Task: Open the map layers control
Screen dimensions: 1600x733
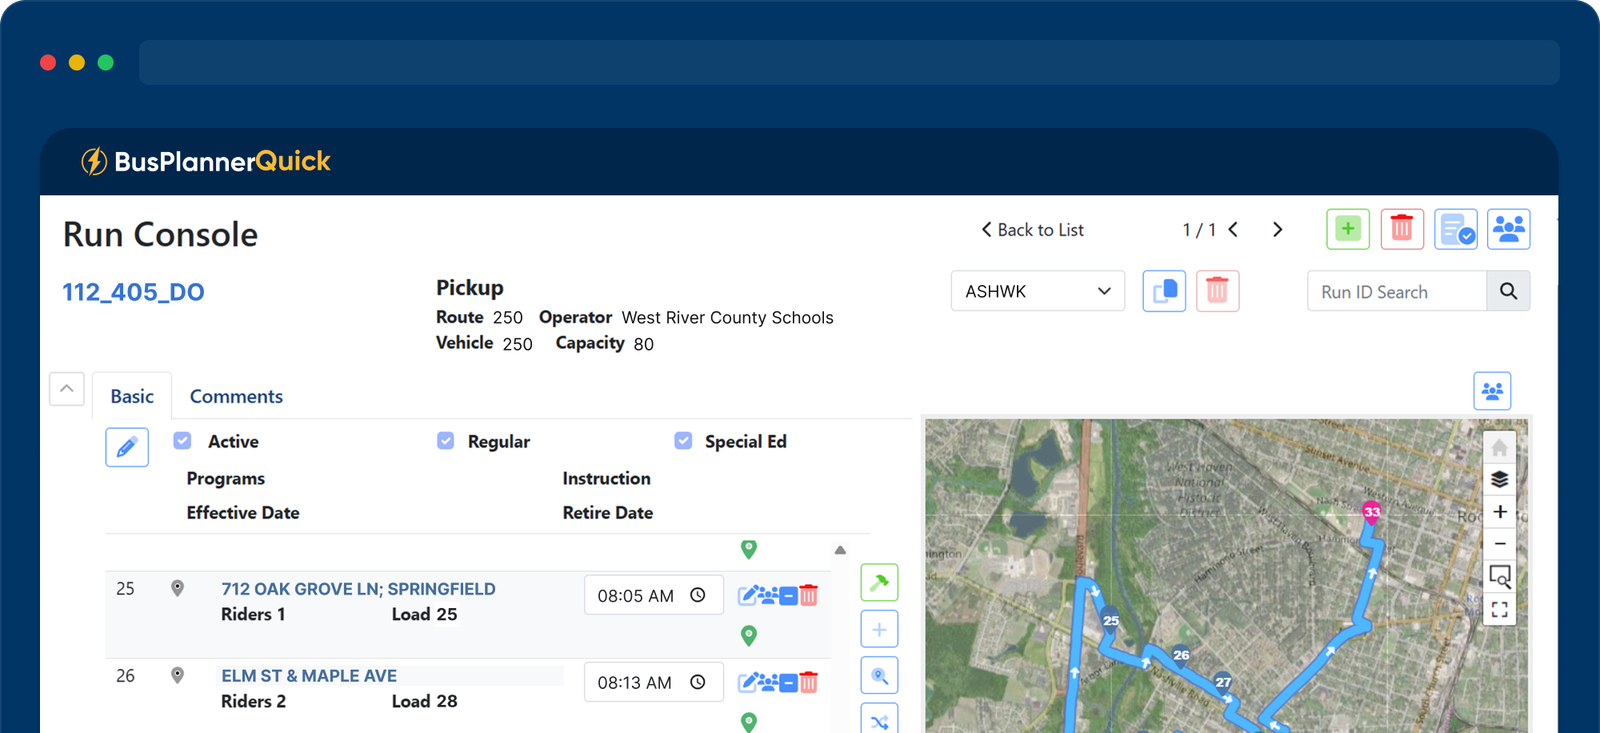Action: click(x=1499, y=479)
